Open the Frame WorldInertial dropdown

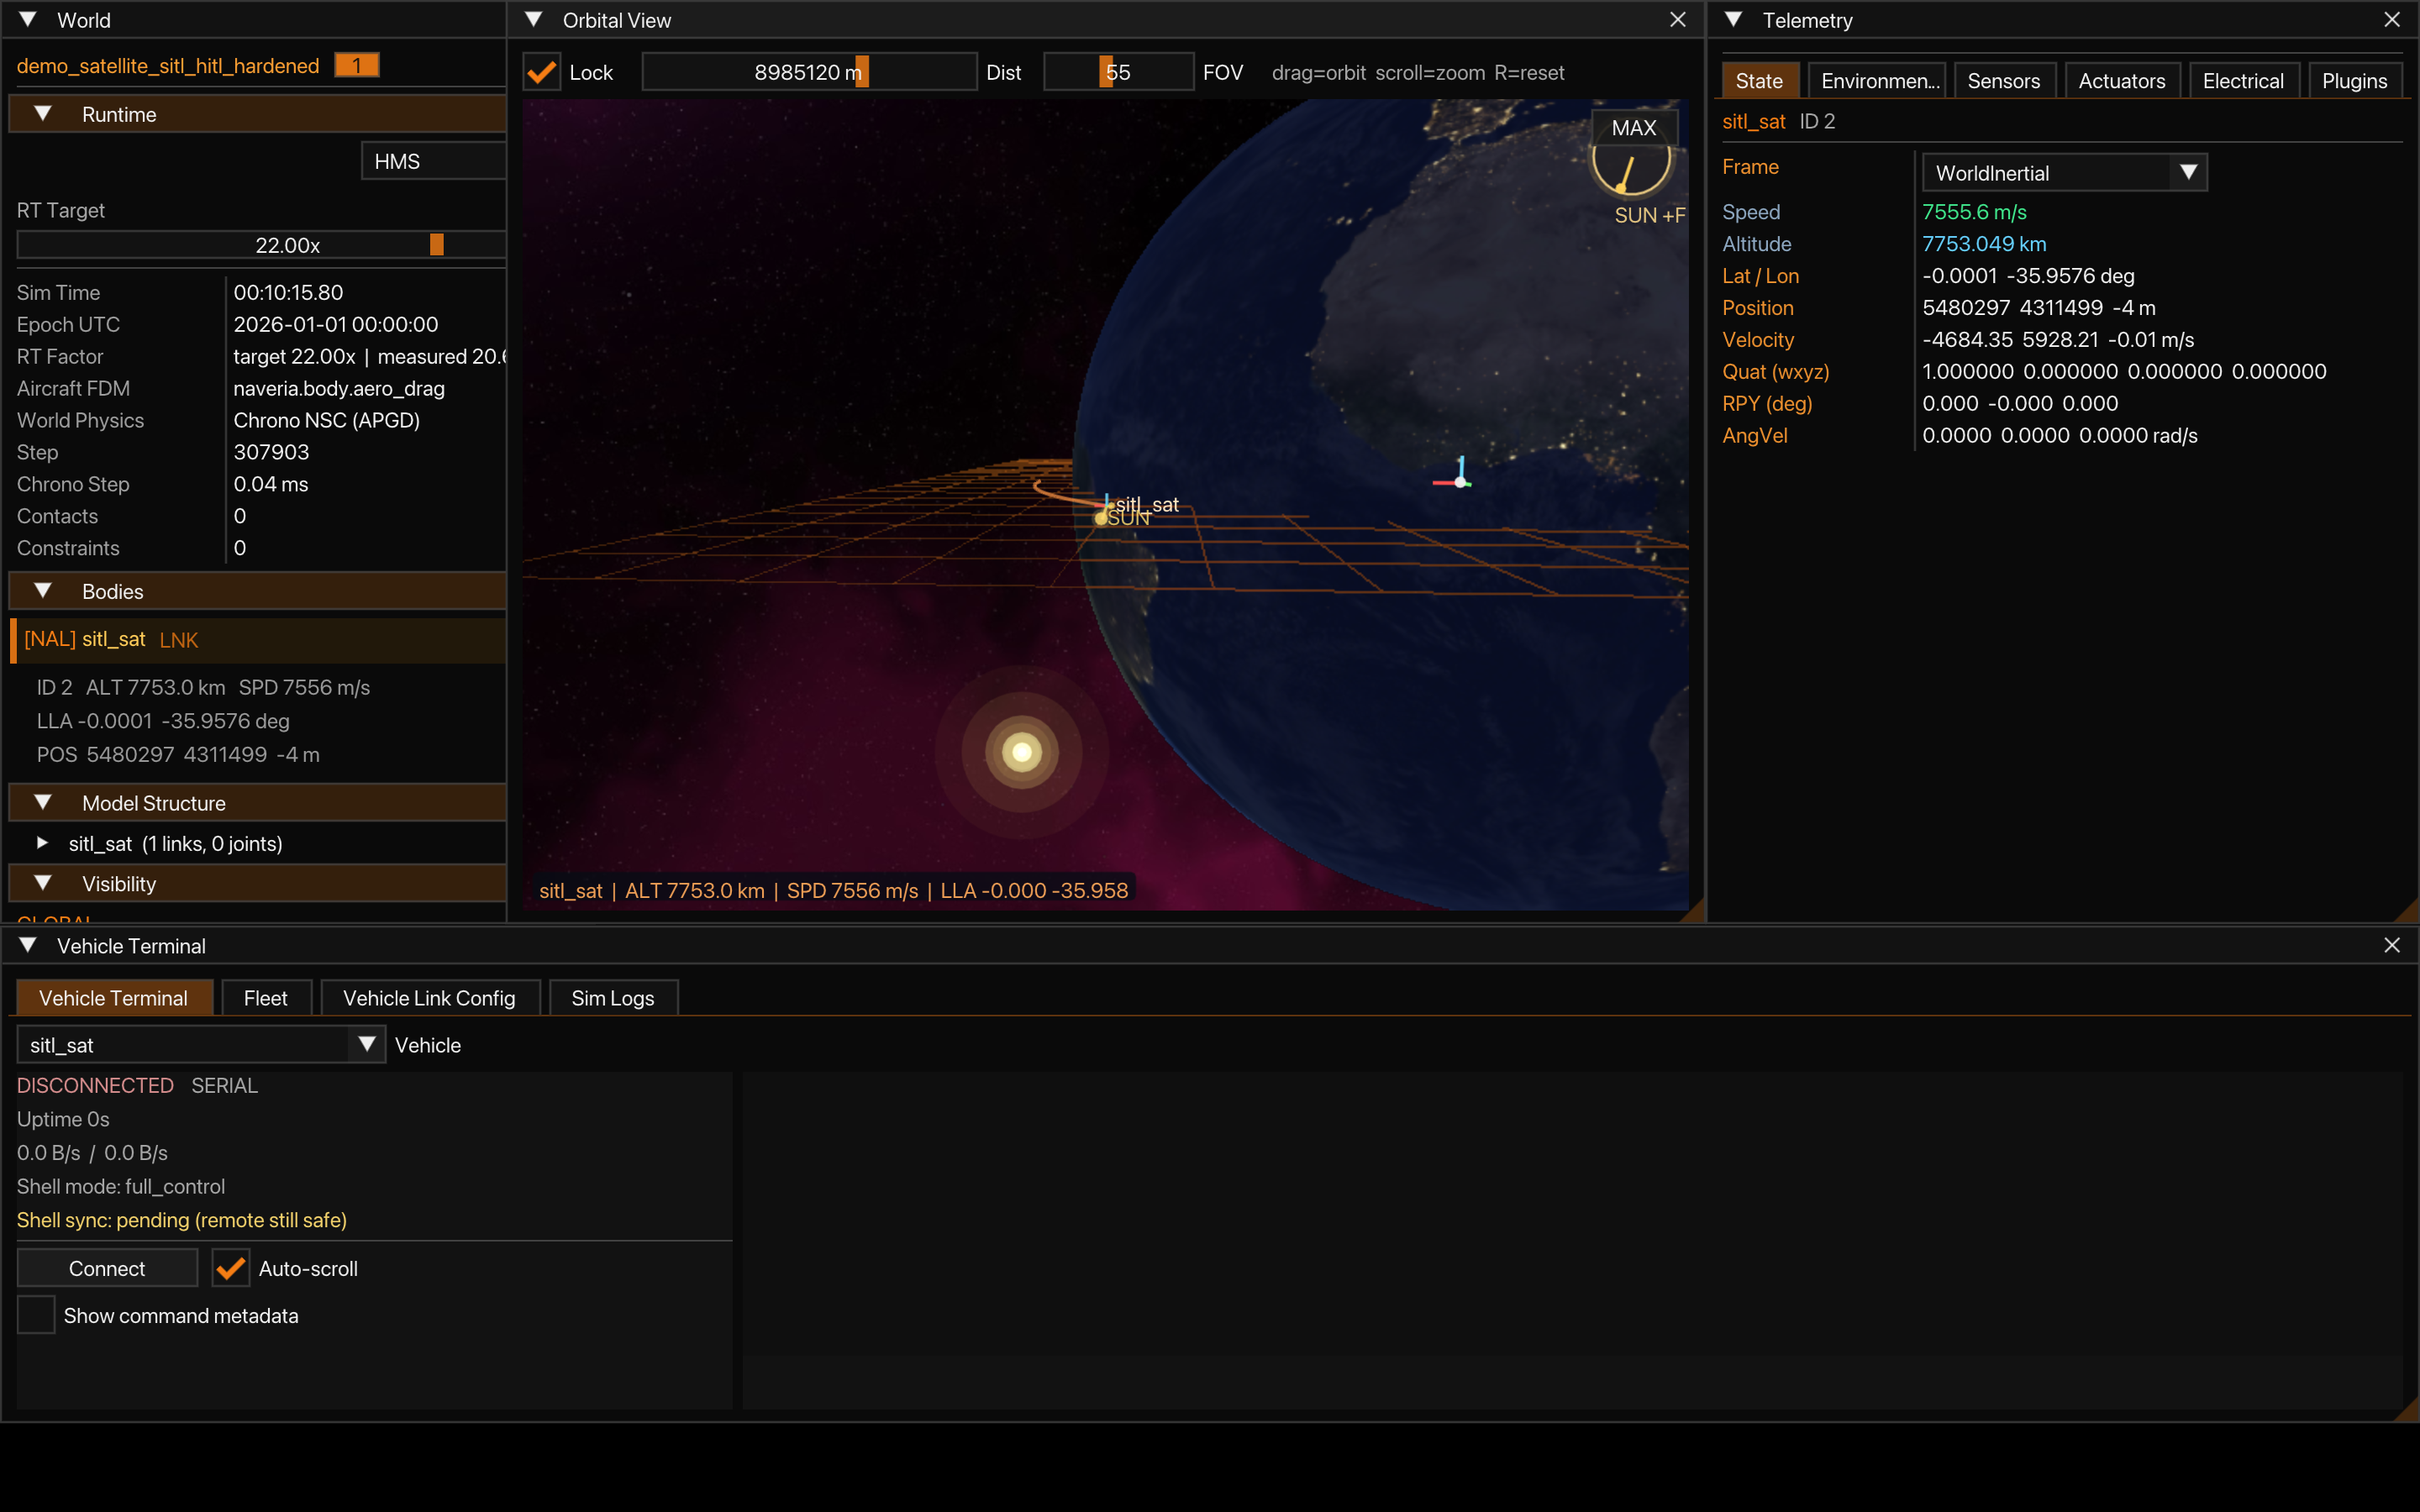click(2064, 173)
